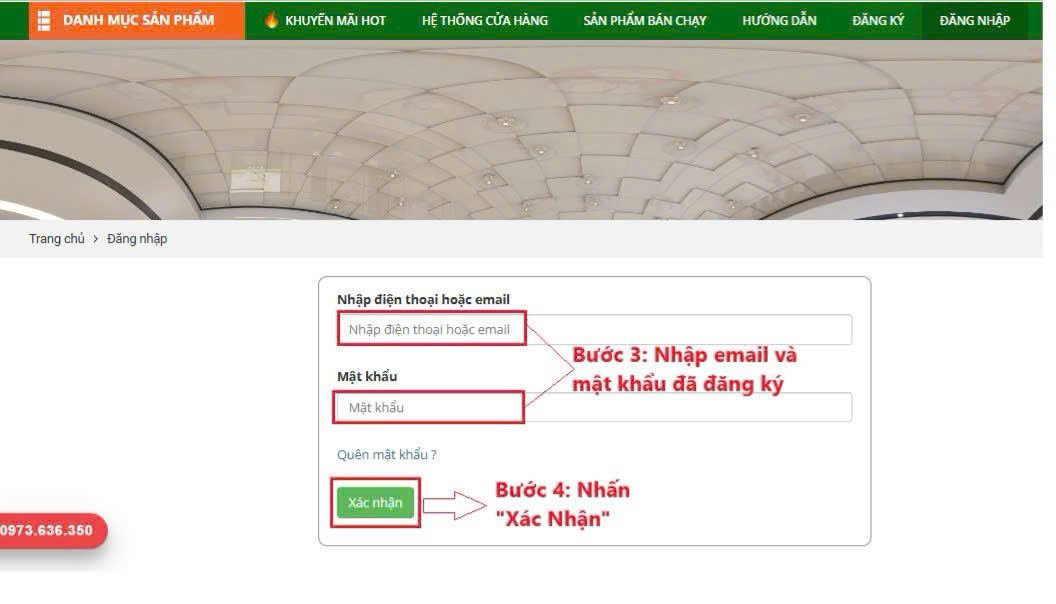Open the Đăng ký registration page
This screenshot has height=604, width=1056.
click(x=878, y=20)
